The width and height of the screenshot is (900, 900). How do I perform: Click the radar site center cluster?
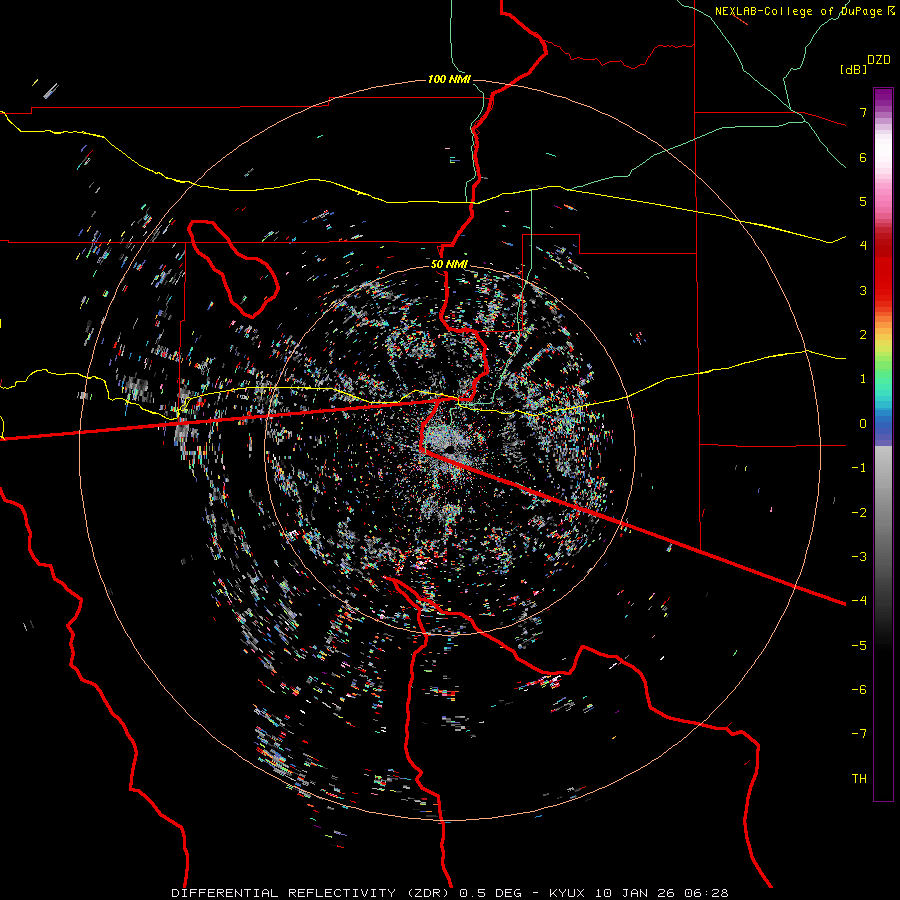click(448, 448)
